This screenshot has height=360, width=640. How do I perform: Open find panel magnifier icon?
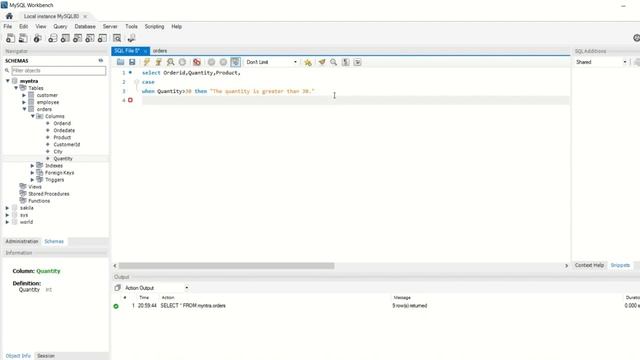pyautogui.click(x=333, y=62)
